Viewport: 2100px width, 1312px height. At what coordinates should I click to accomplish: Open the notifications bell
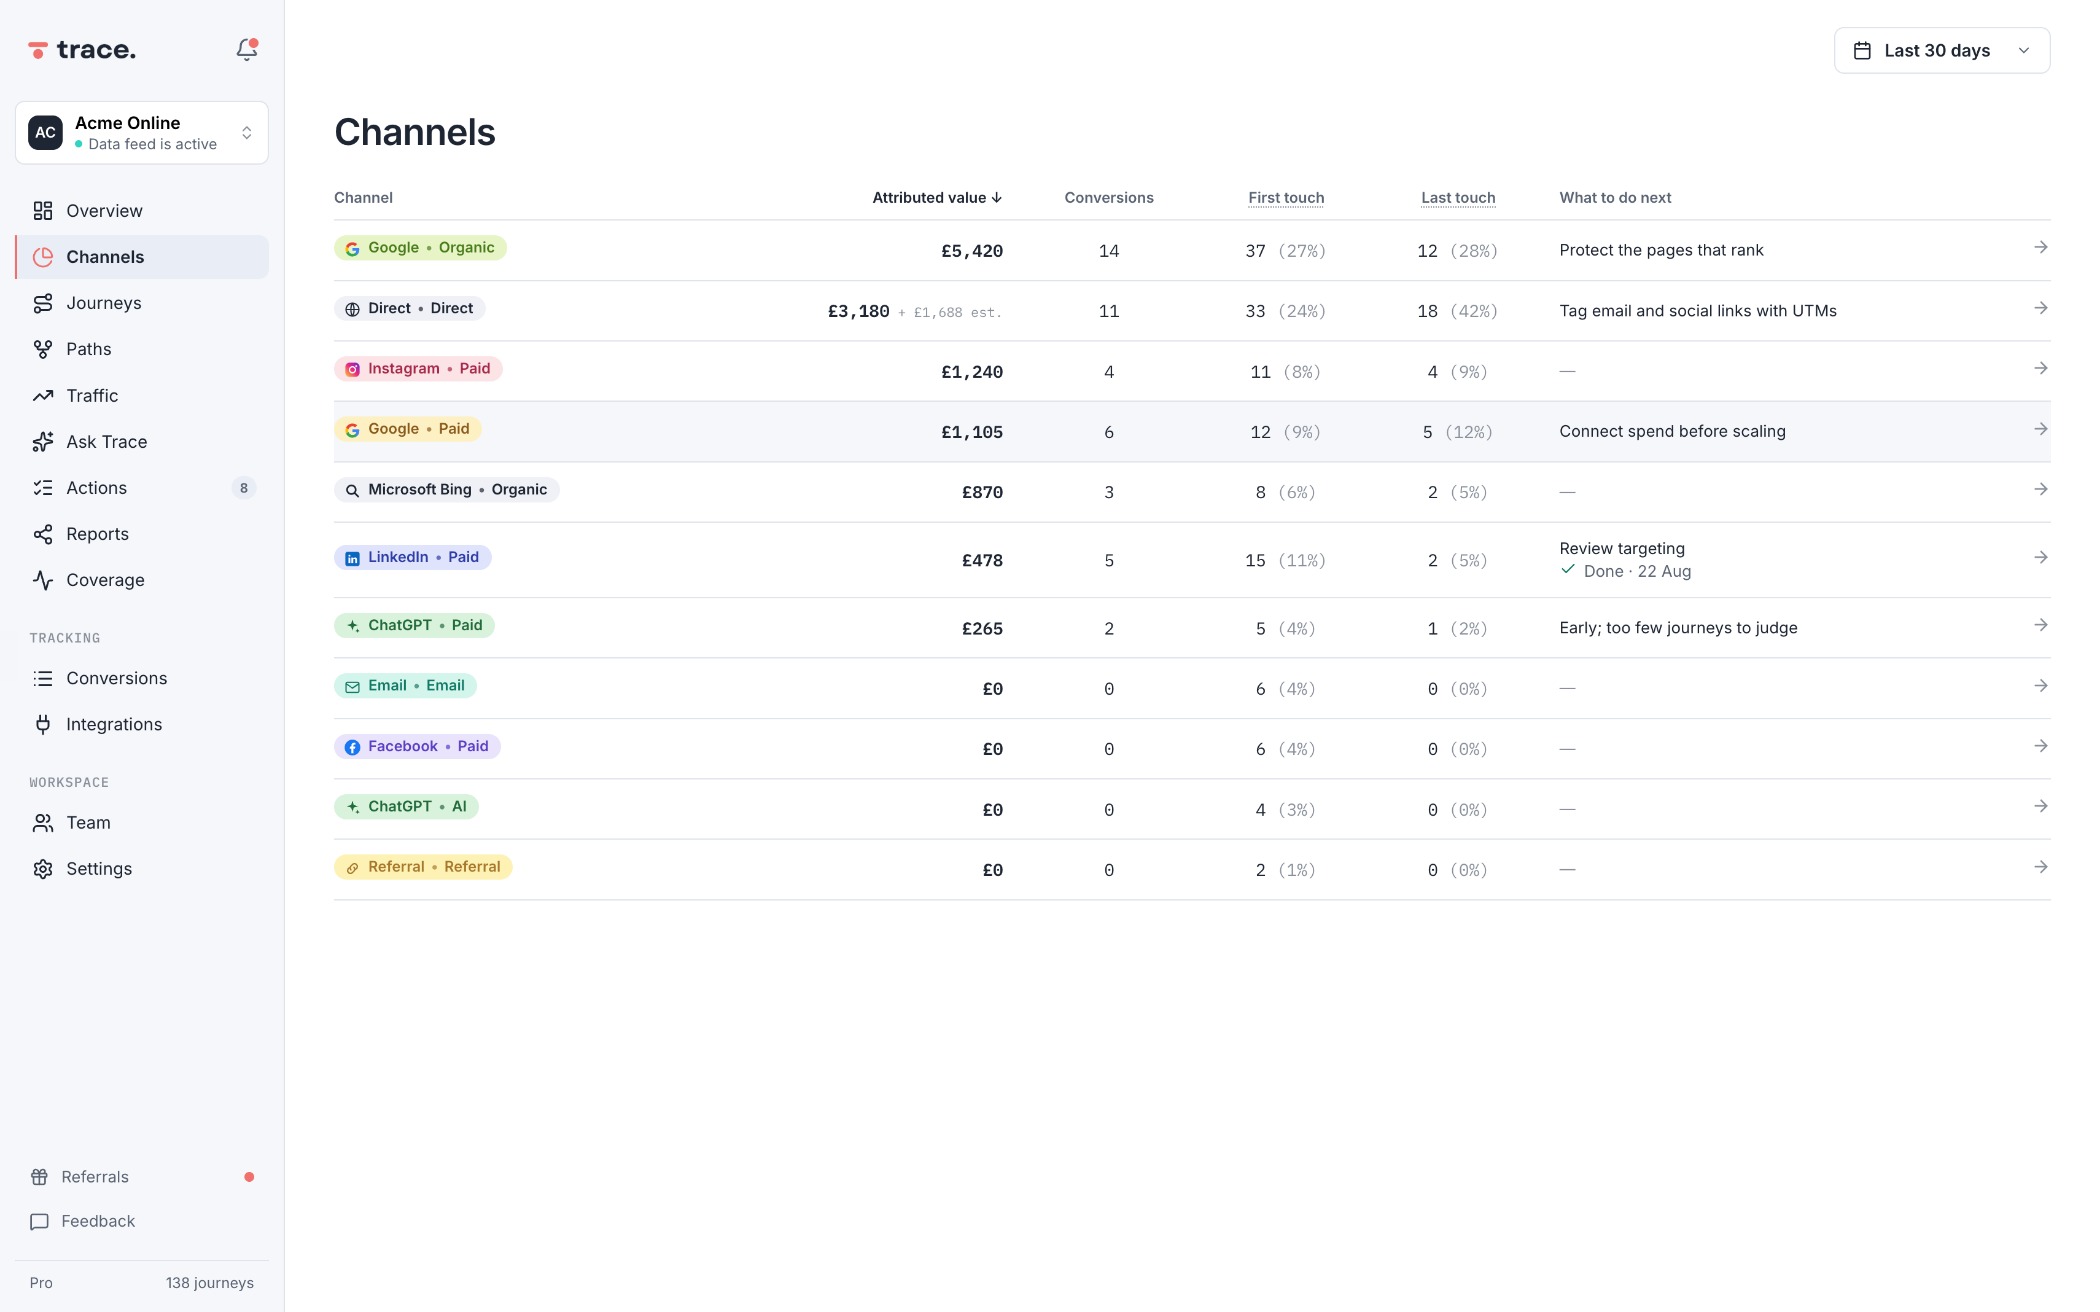tap(247, 49)
